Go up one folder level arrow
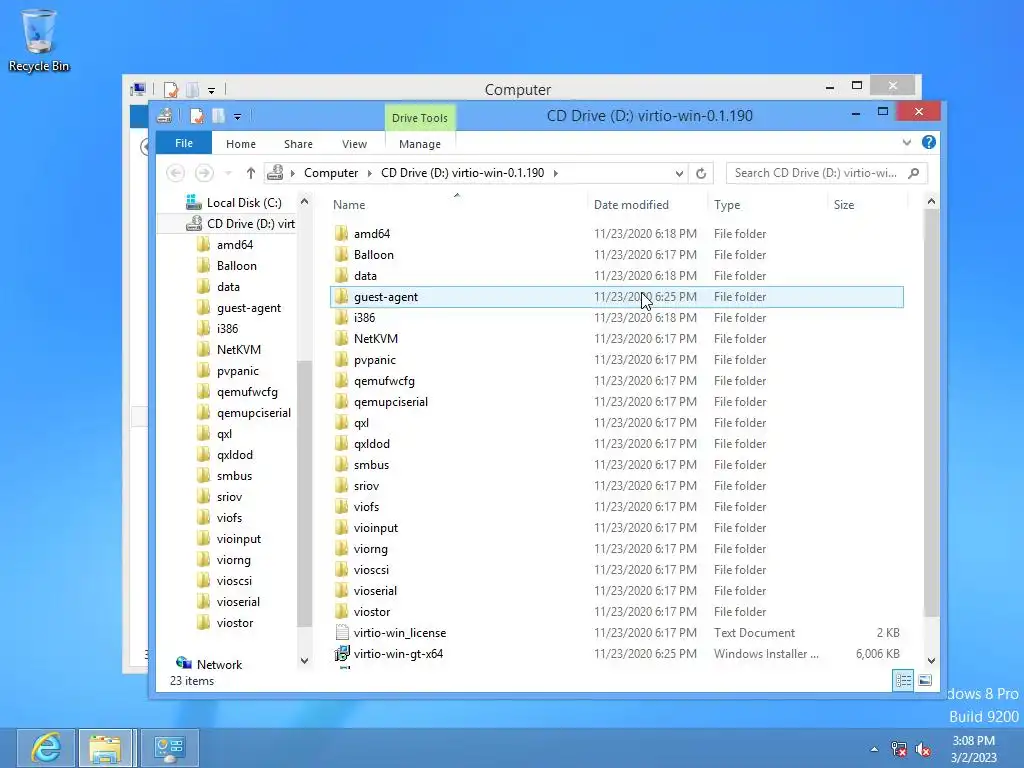 pos(251,173)
